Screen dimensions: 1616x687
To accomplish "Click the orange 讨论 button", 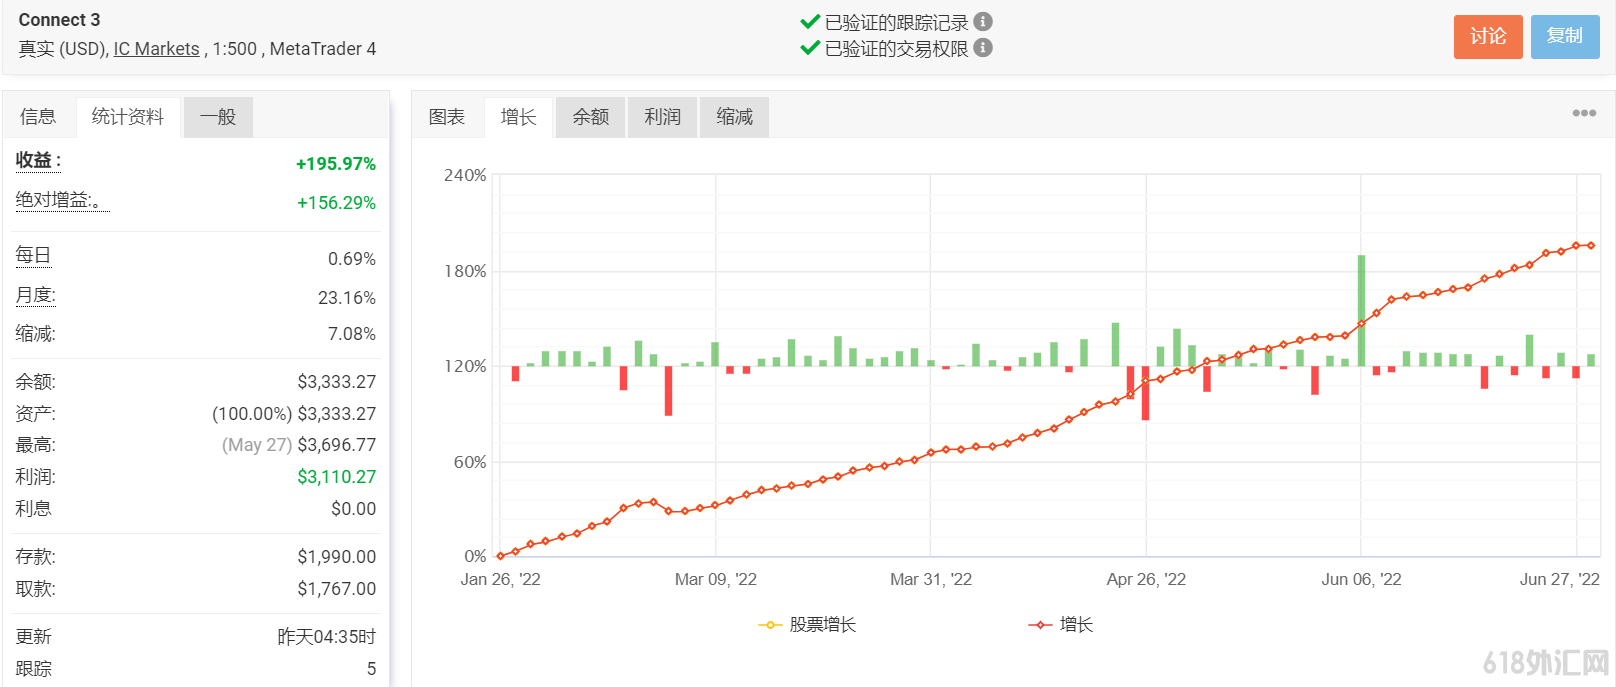I will [1487, 37].
